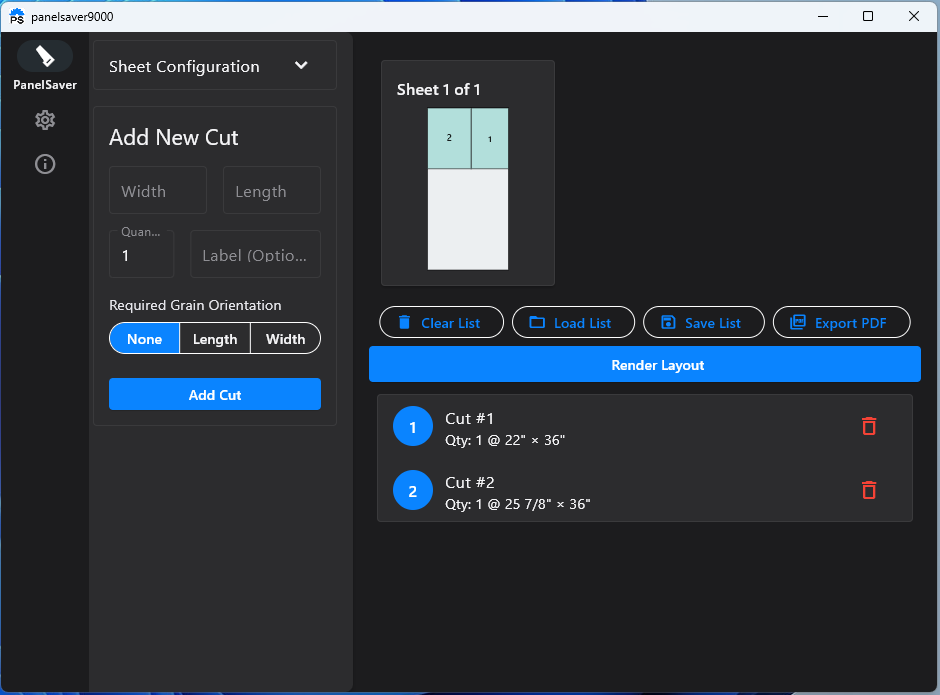This screenshot has height=695, width=940.
Task: Minimize the panelsaver9000 window
Action: click(x=822, y=16)
